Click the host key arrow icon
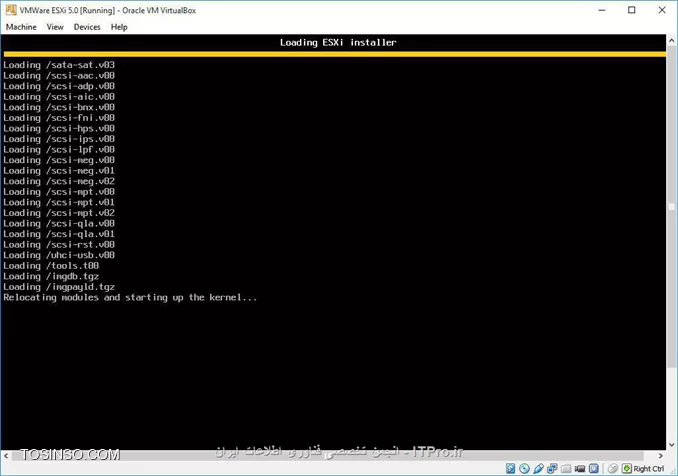 point(627,468)
